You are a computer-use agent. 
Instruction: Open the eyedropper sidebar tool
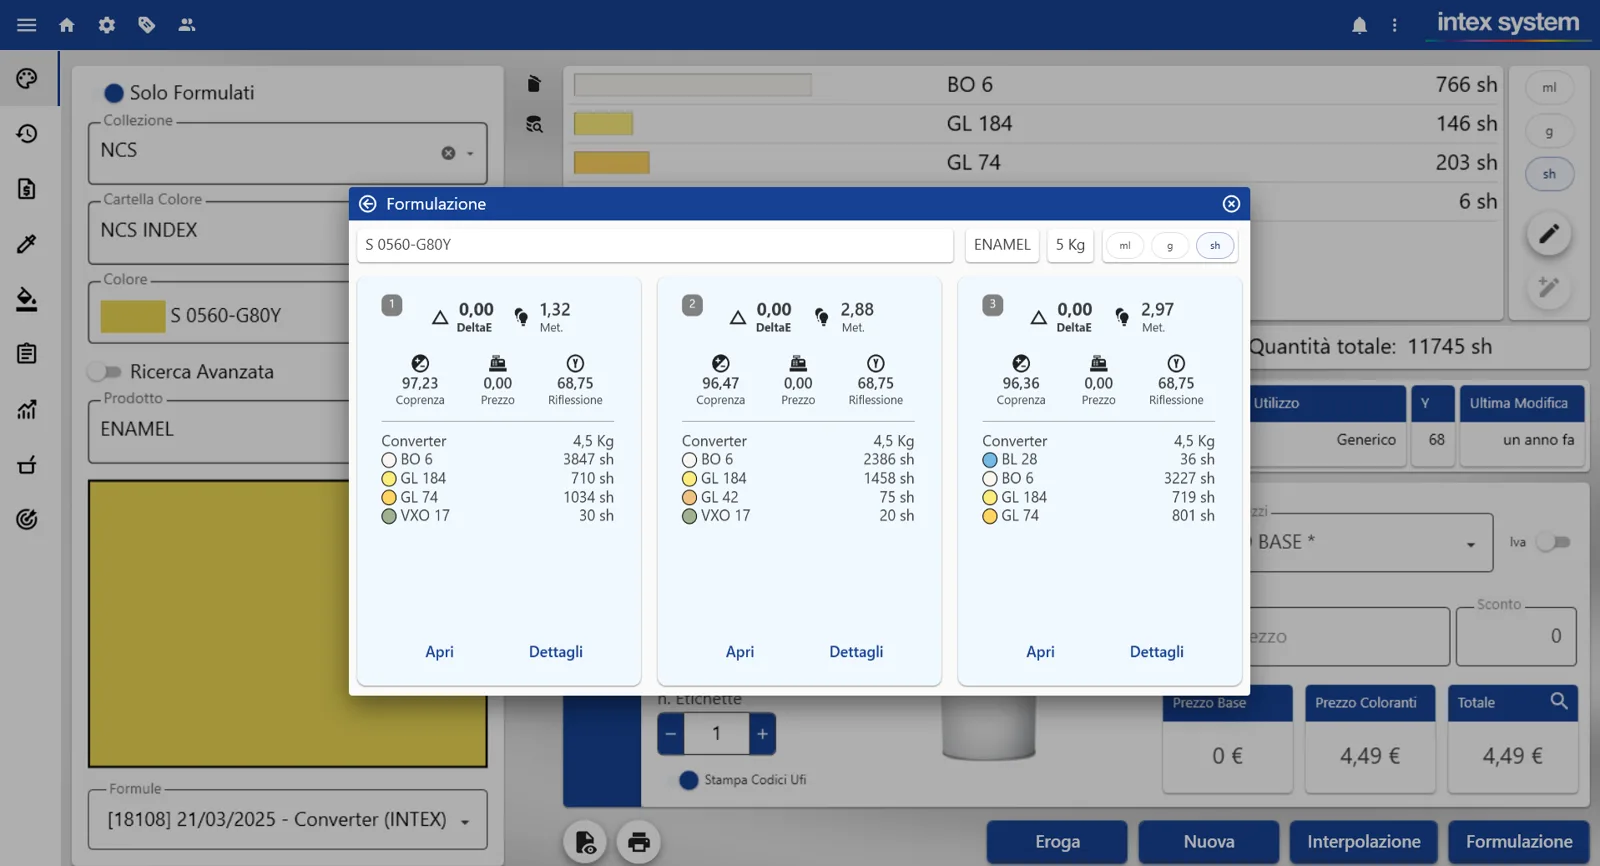coord(27,244)
